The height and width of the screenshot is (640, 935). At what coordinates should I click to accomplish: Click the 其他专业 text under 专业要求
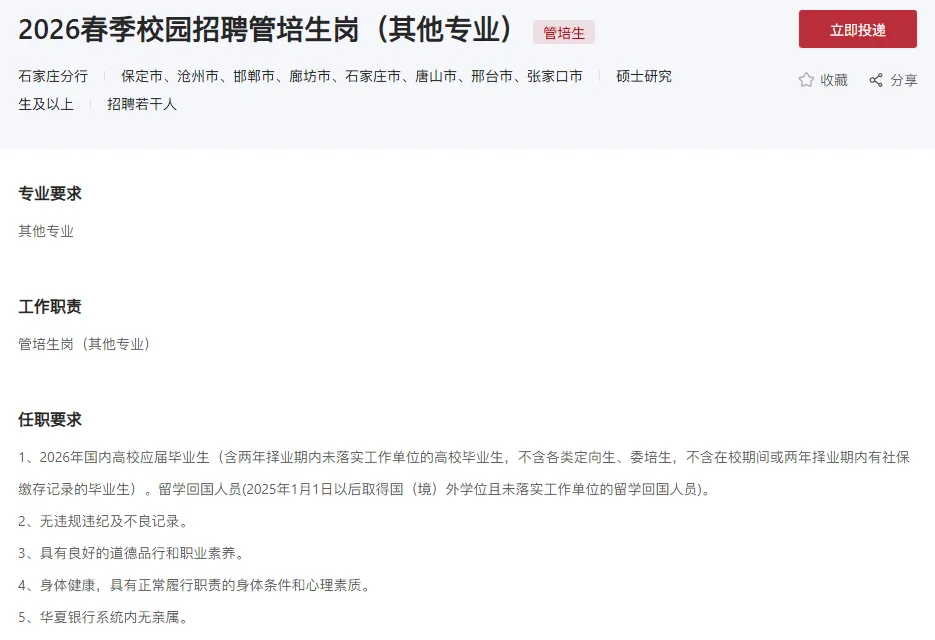(46, 231)
